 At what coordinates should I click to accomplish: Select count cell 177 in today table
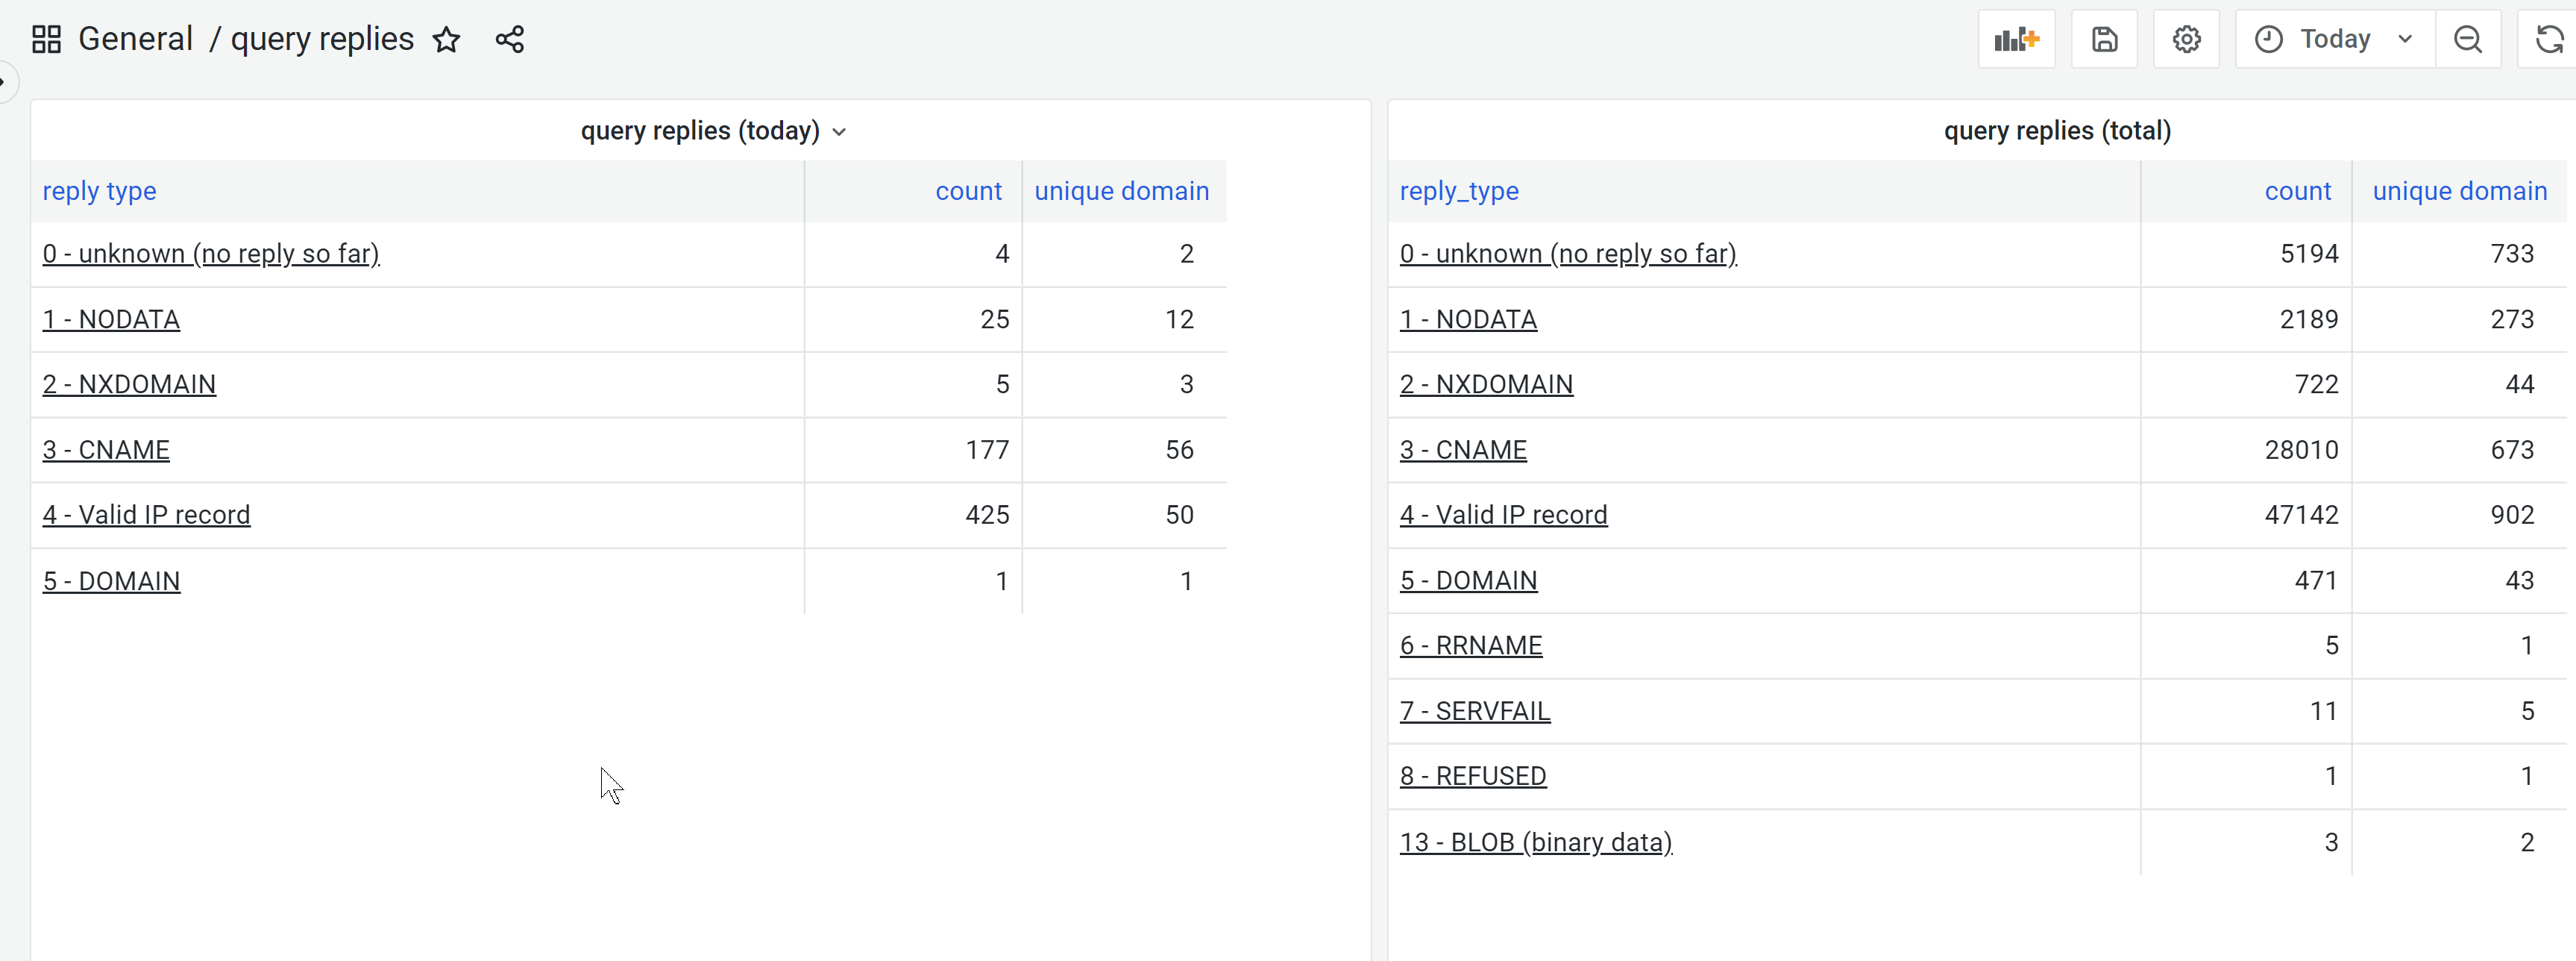913,450
